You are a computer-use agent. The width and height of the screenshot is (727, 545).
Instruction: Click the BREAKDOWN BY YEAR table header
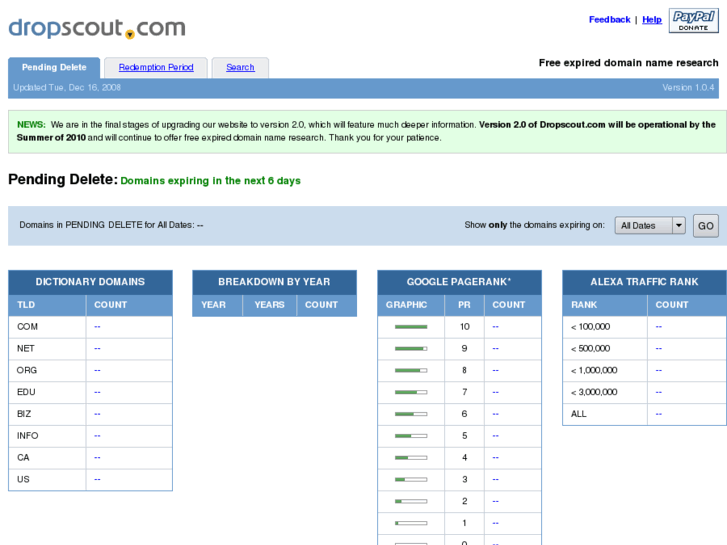274,282
